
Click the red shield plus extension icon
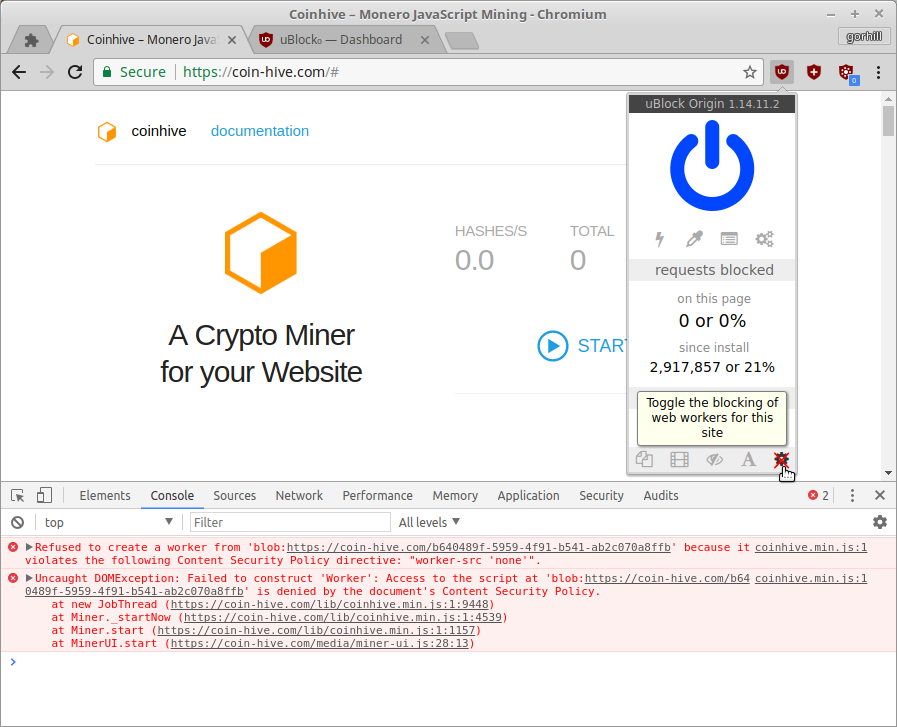pos(813,72)
